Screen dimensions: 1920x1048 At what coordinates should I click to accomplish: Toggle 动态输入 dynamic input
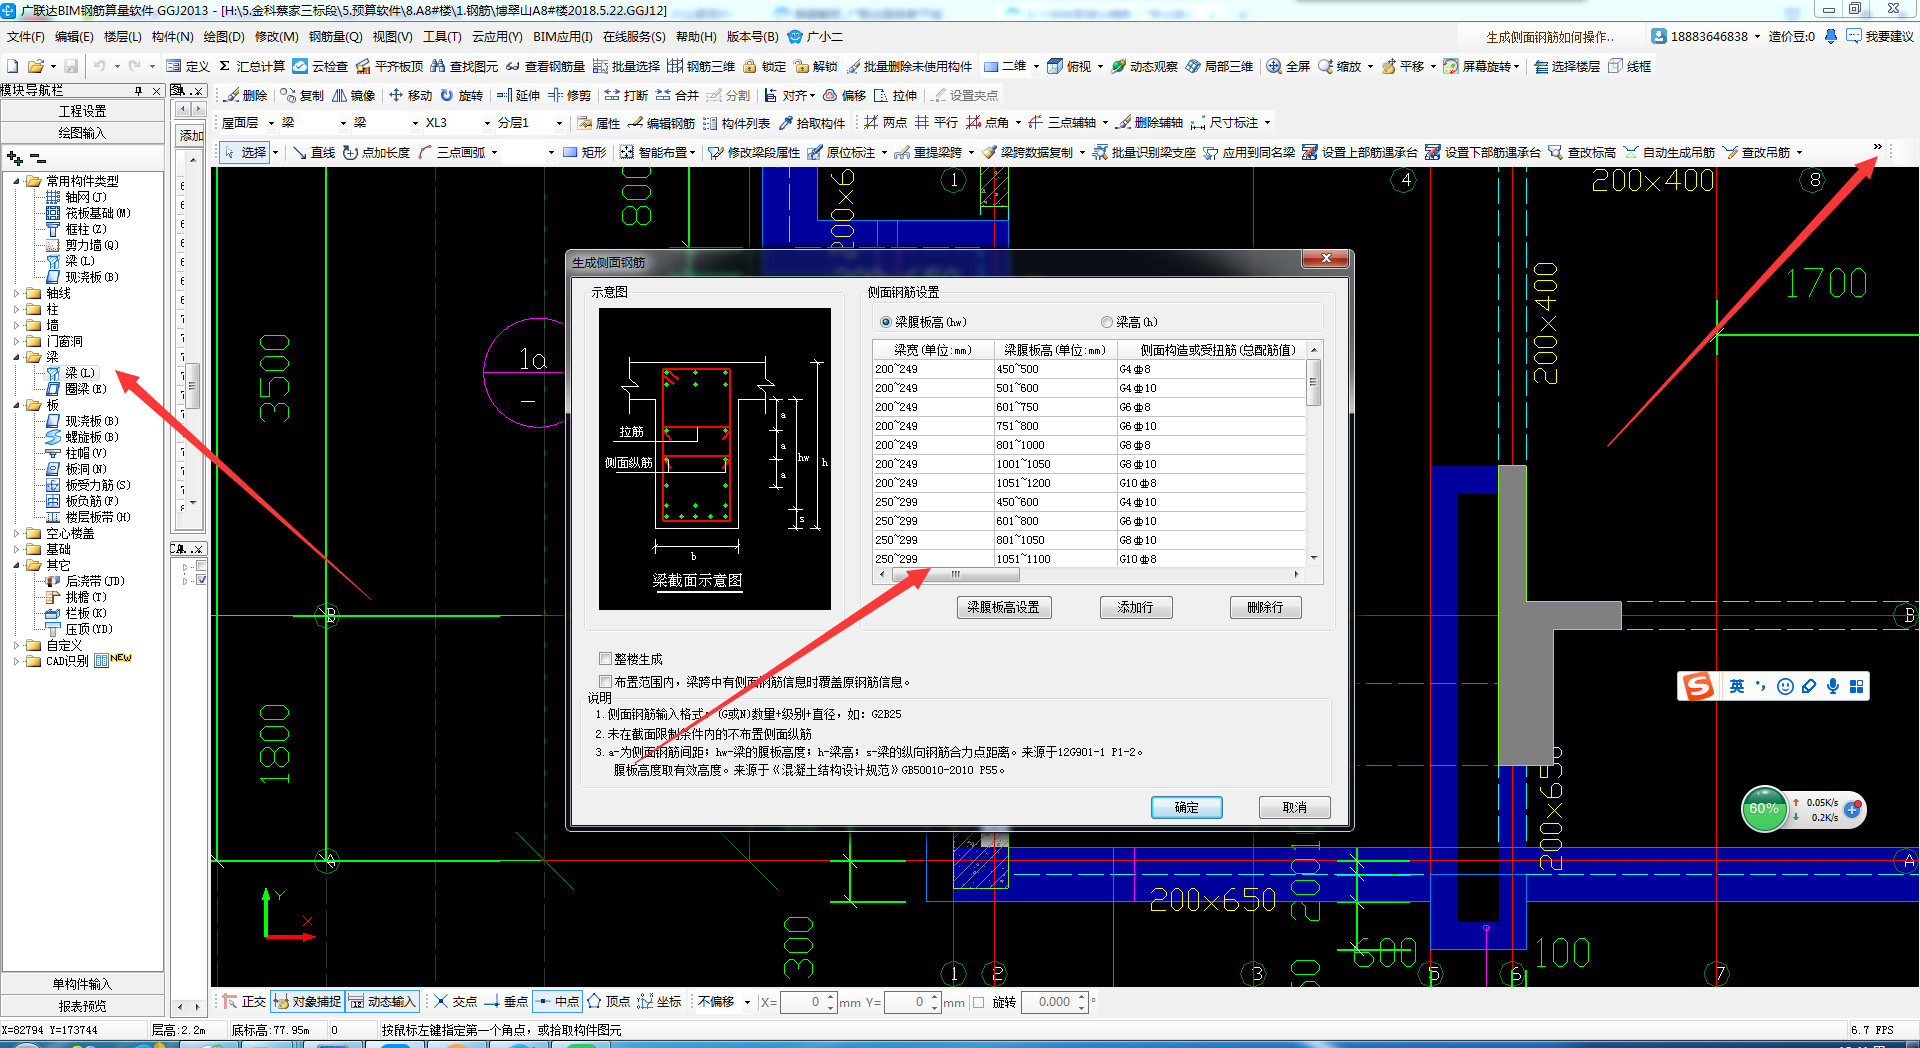coord(381,1001)
